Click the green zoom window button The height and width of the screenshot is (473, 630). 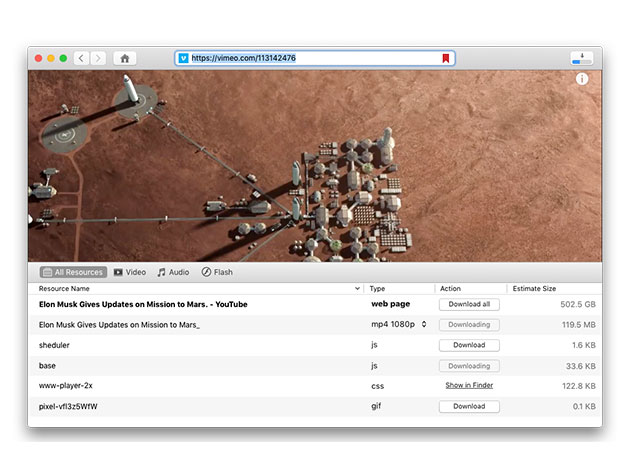pos(63,58)
